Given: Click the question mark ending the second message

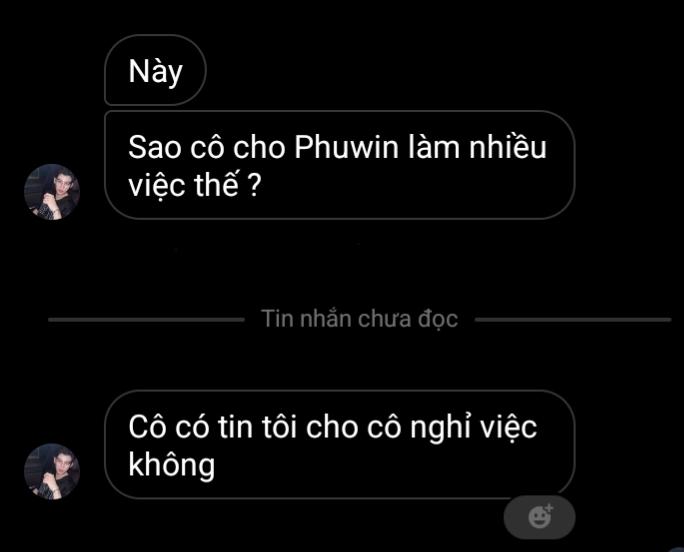Looking at the screenshot, I should pos(254,186).
